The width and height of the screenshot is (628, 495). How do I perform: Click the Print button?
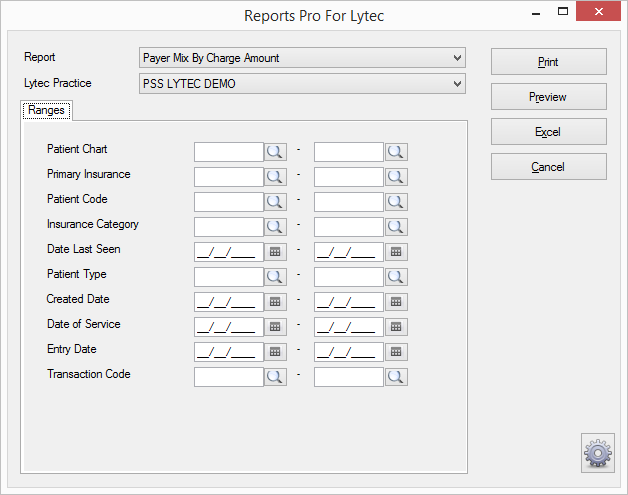point(549,62)
